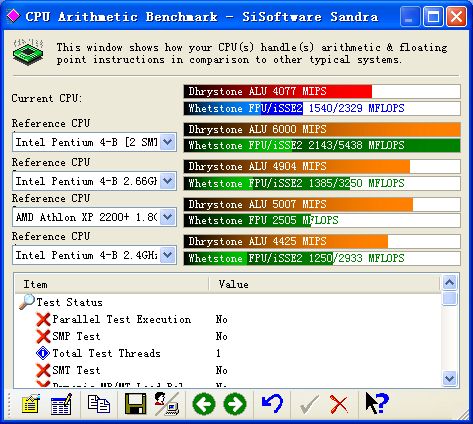Activate the What's This help cursor icon
This screenshot has height=424, width=473.
click(377, 403)
